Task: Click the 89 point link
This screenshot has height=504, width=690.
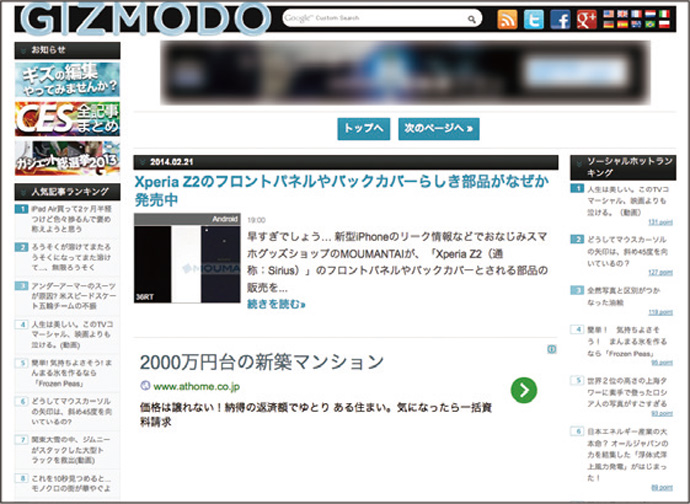Action: [662, 488]
